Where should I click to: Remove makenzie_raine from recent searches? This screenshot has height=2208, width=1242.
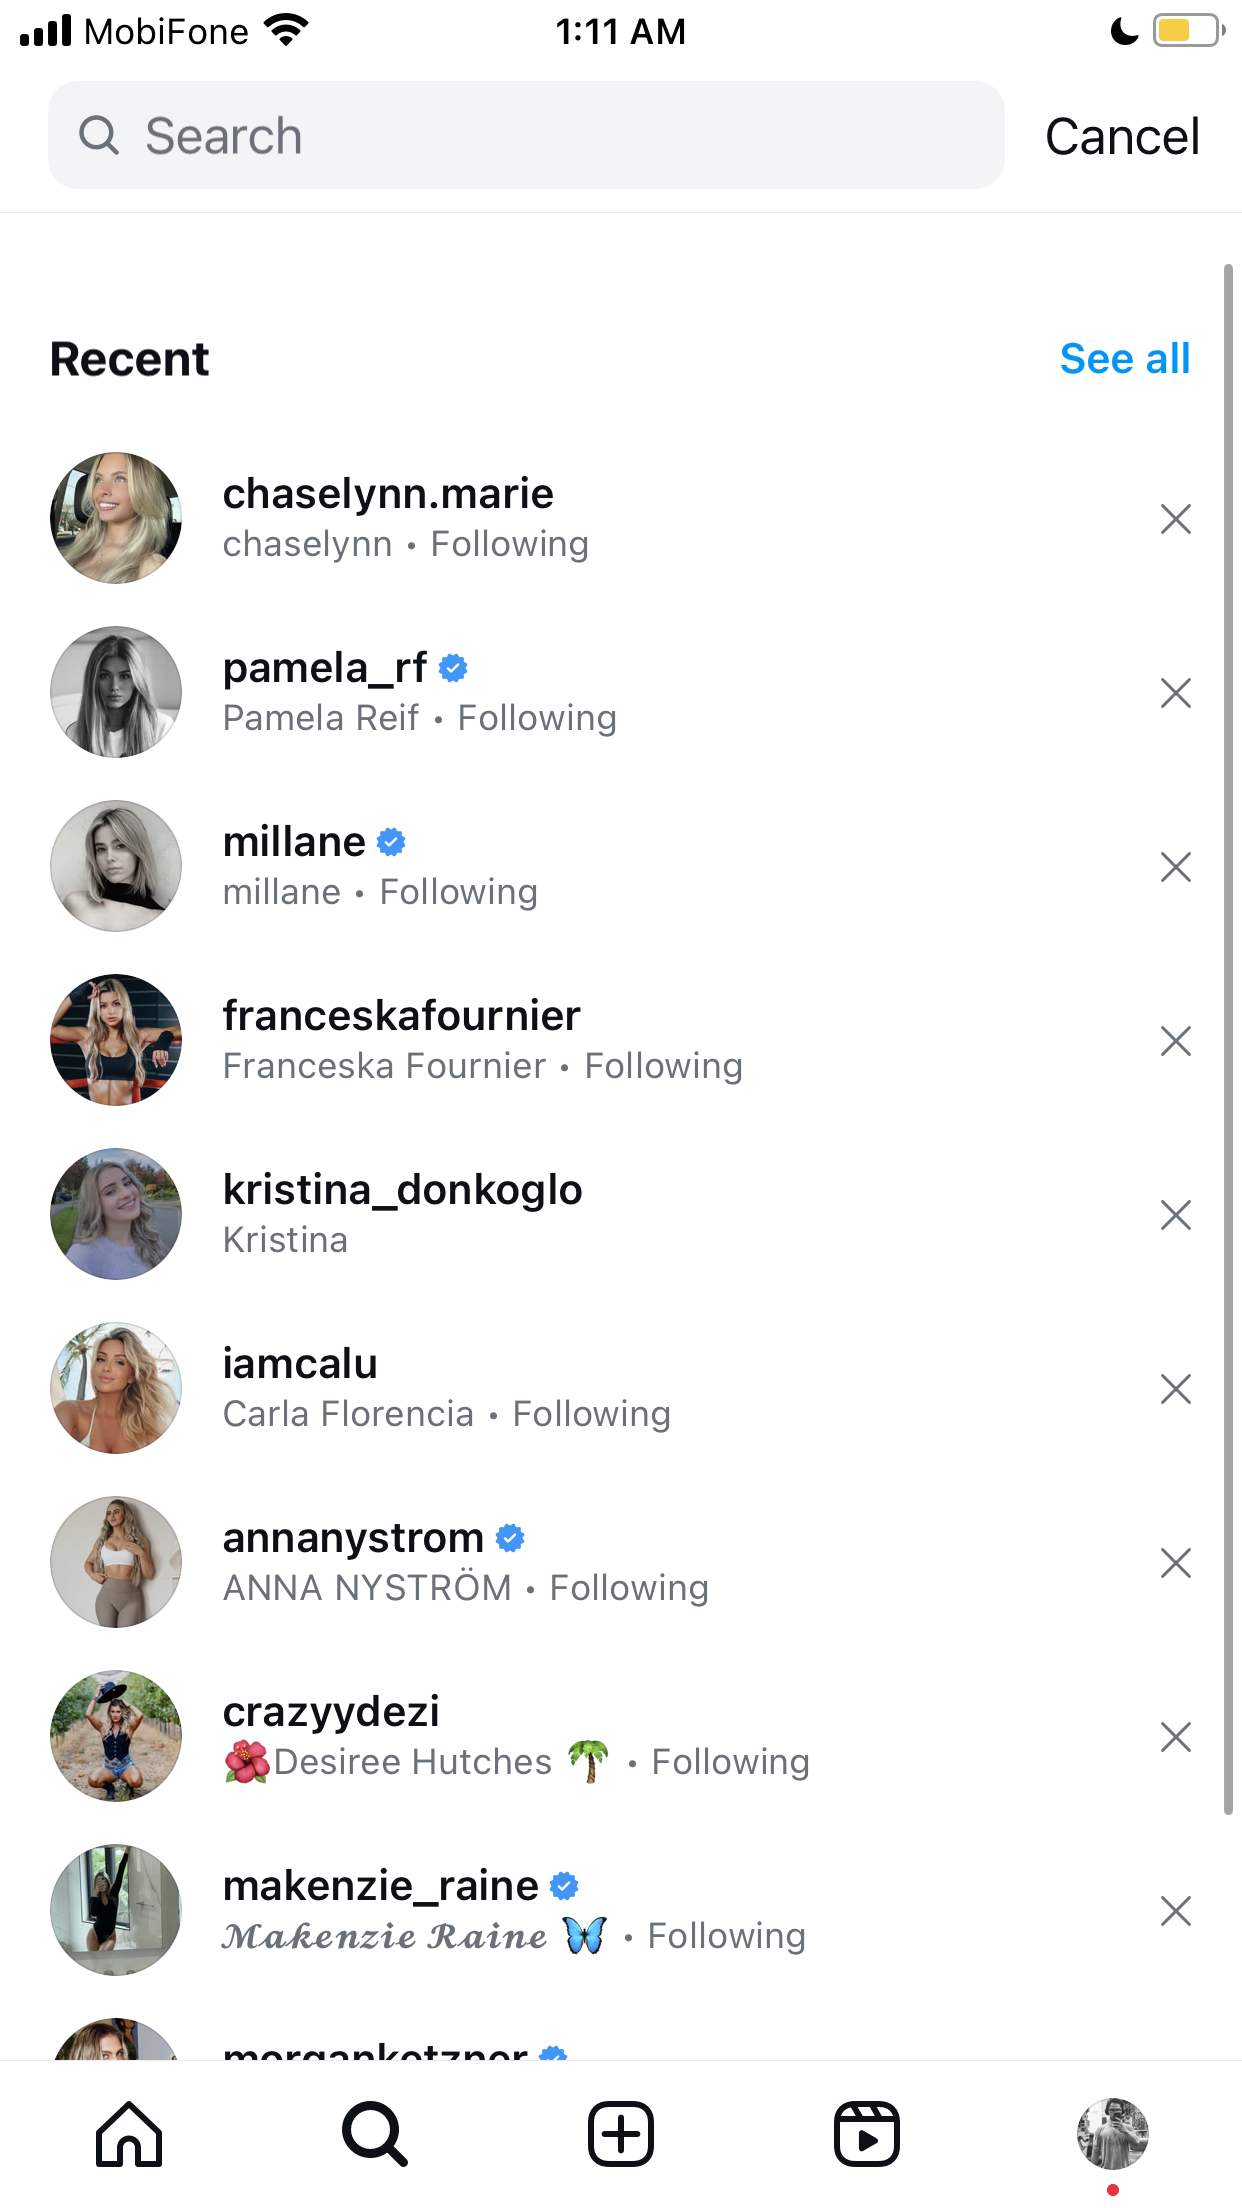(1176, 1911)
